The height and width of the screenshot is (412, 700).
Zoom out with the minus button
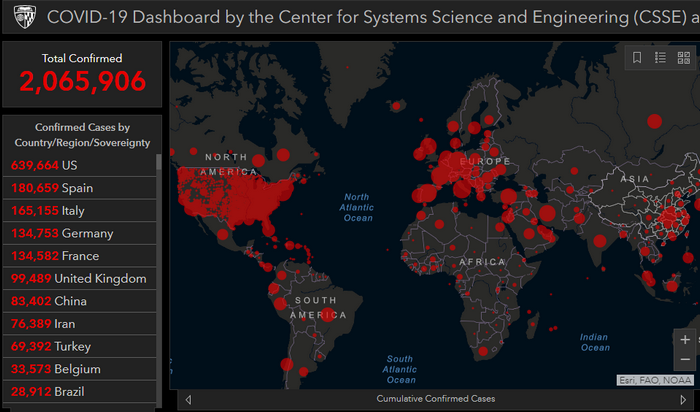[684, 359]
